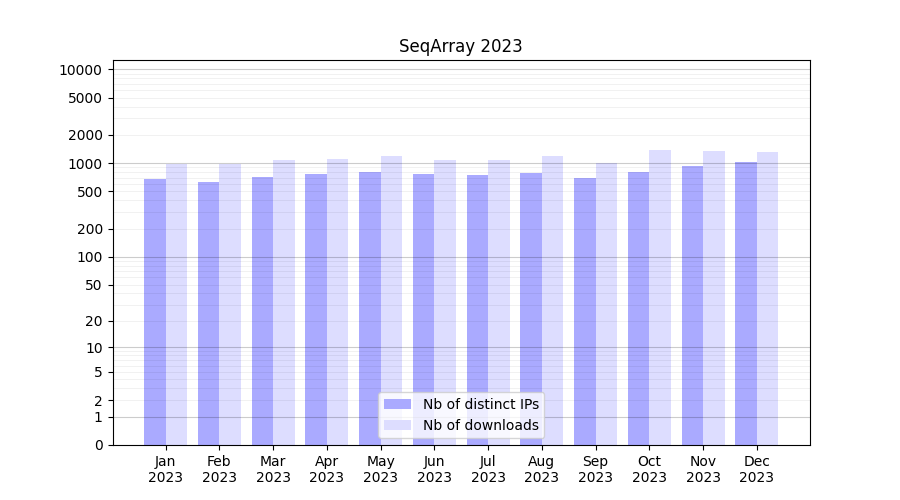Click the 'Nb of distinct IPs' legend swatch
This screenshot has height=500, width=900.
pos(397,404)
